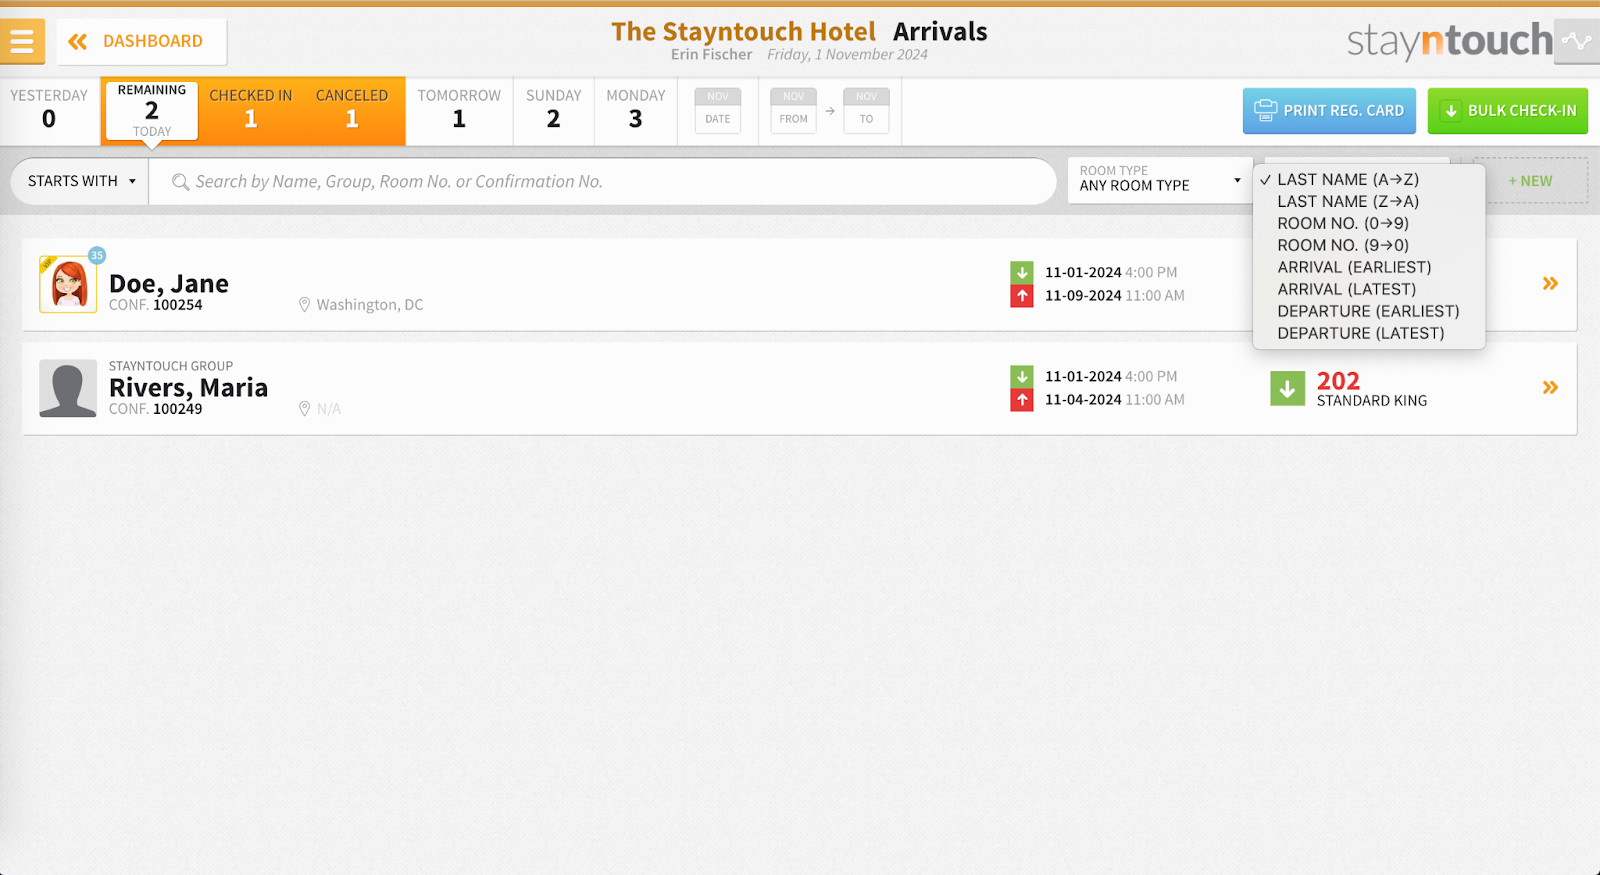1600x875 pixels.
Task: Click Maria Rivers' silhouette avatar
Action: click(x=68, y=388)
